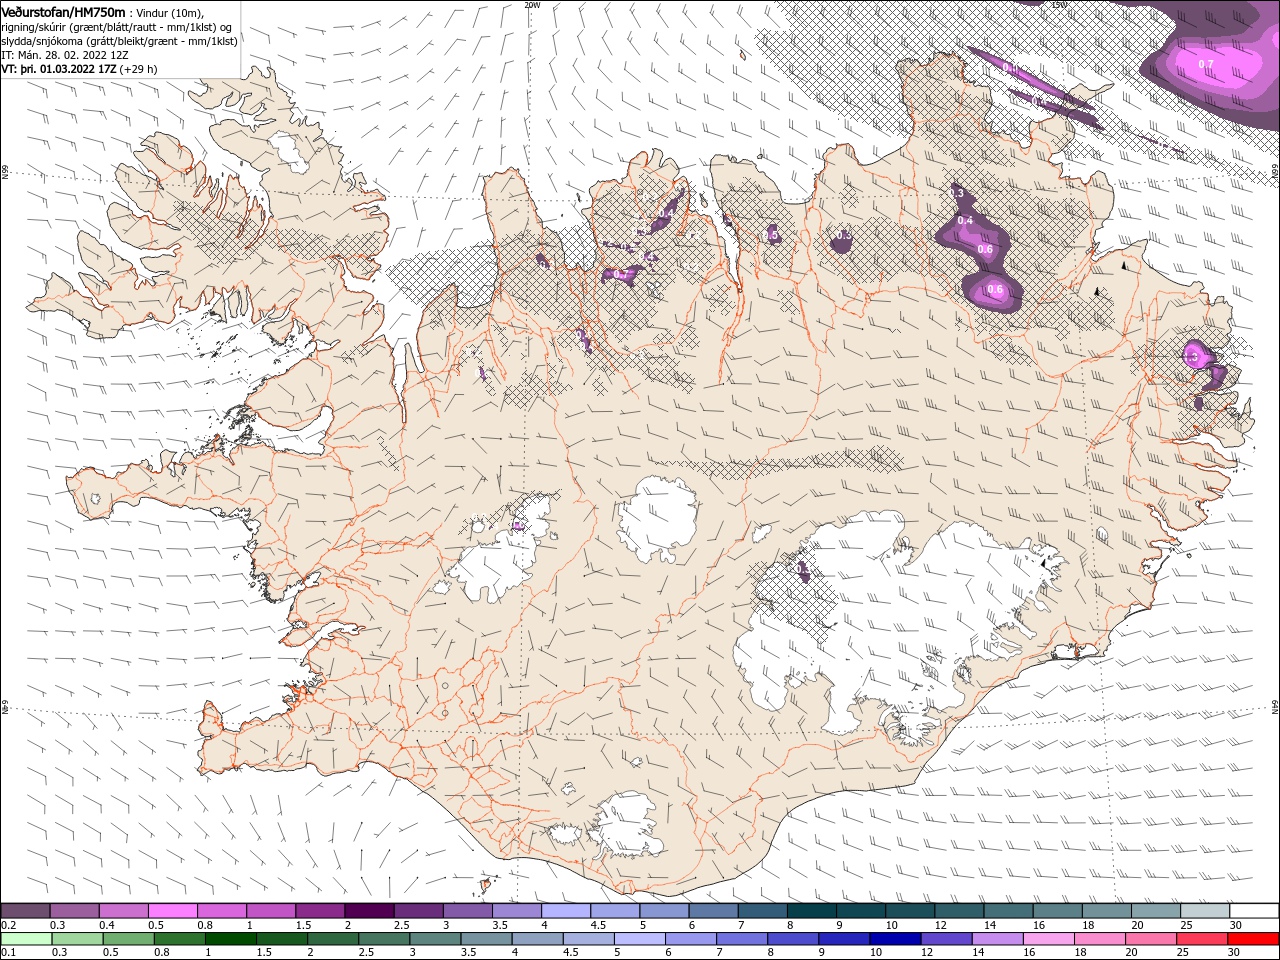Pick the darkest purple snow swatch at 2
Viewport: 1280px width, 960px height.
[370, 911]
